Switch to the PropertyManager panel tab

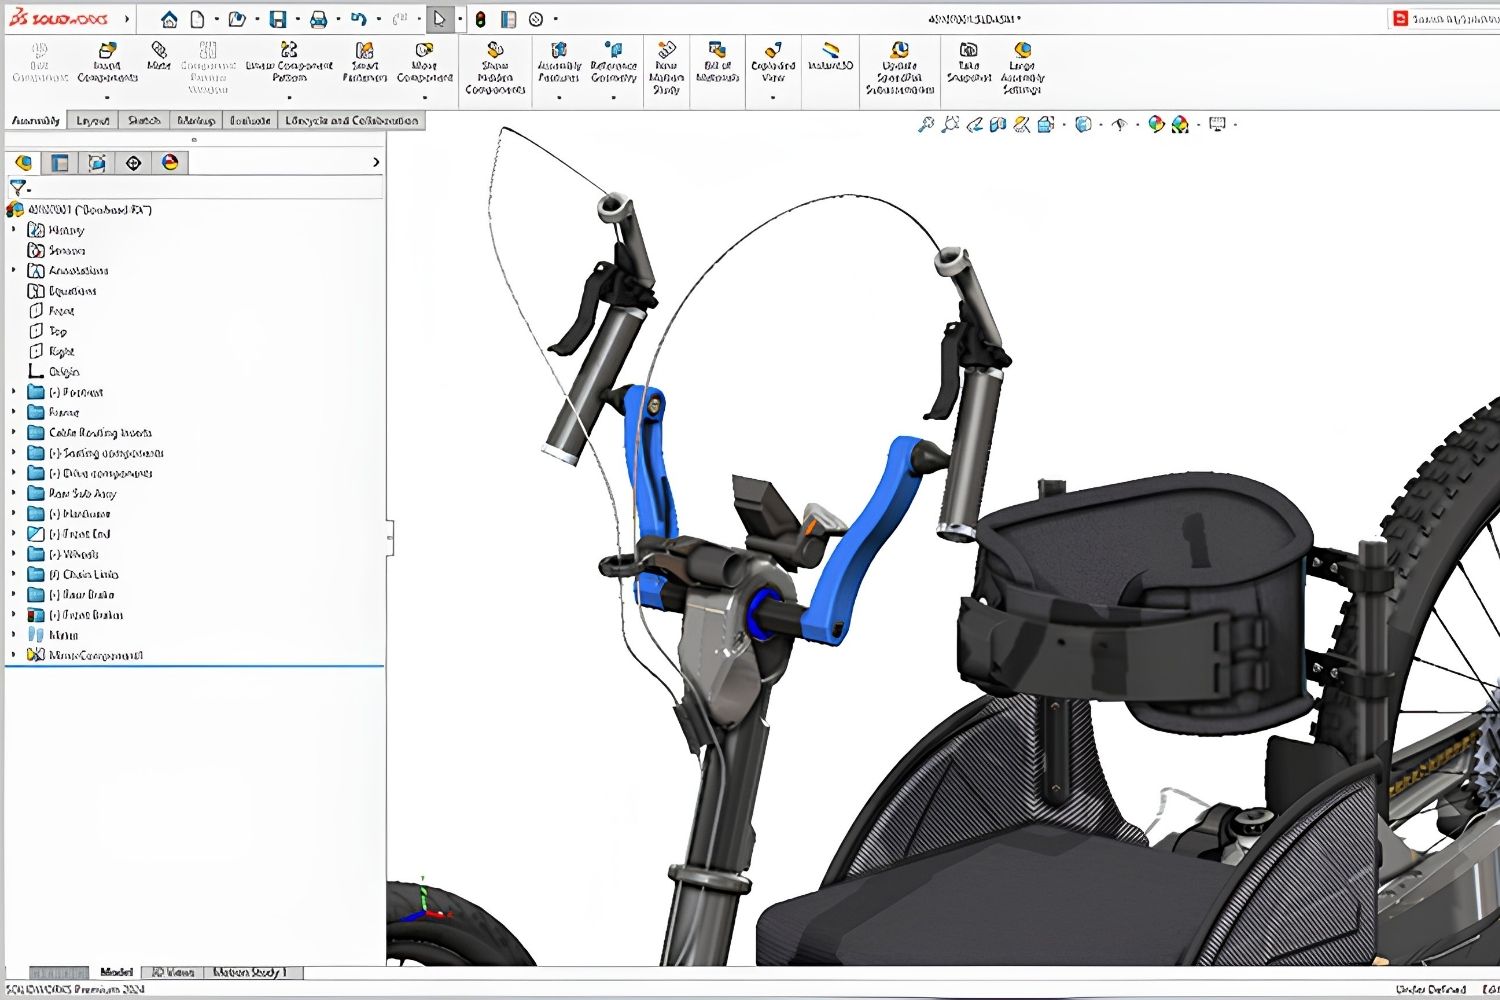tap(60, 163)
